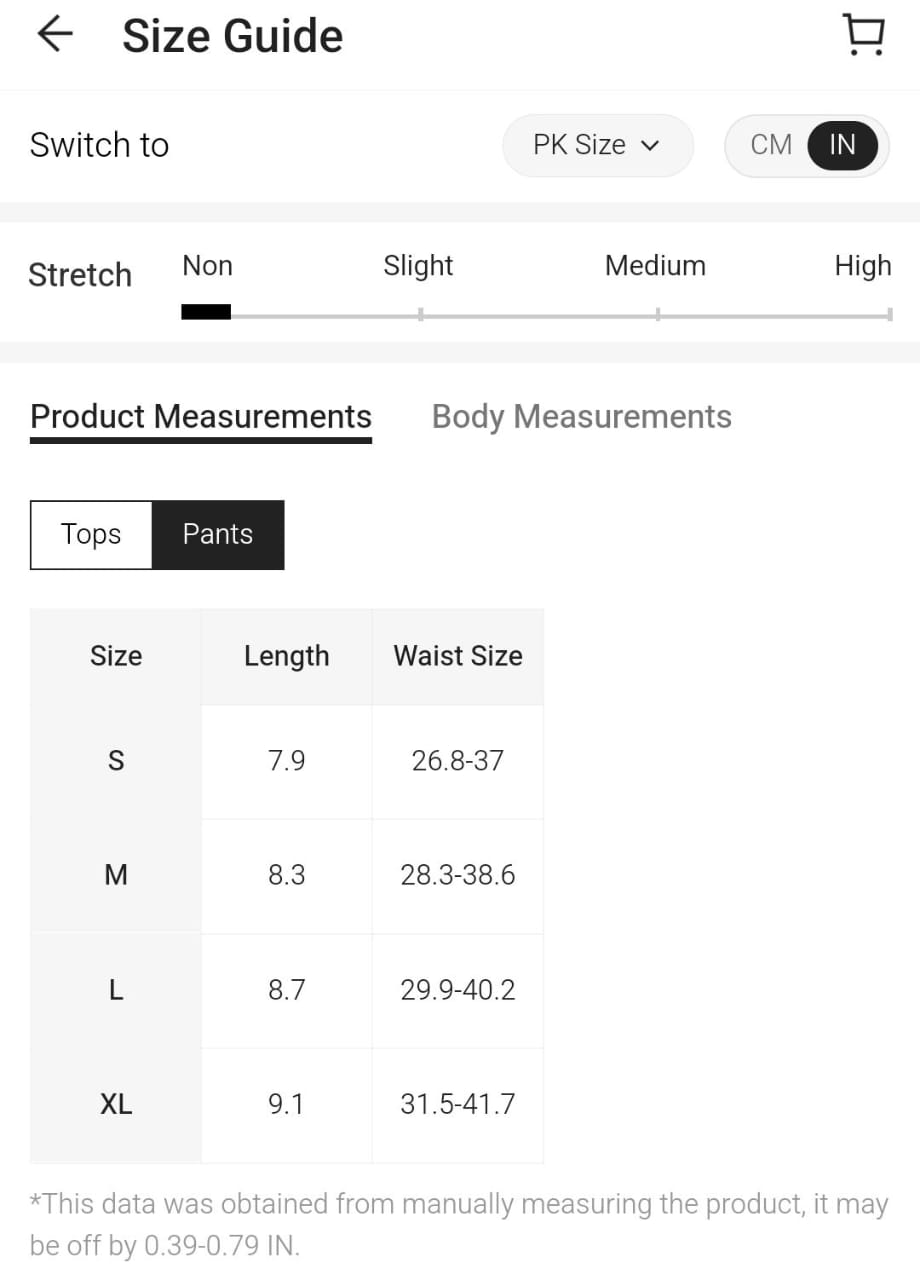The width and height of the screenshot is (920, 1280).
Task: Select size M row
Action: 116,876
